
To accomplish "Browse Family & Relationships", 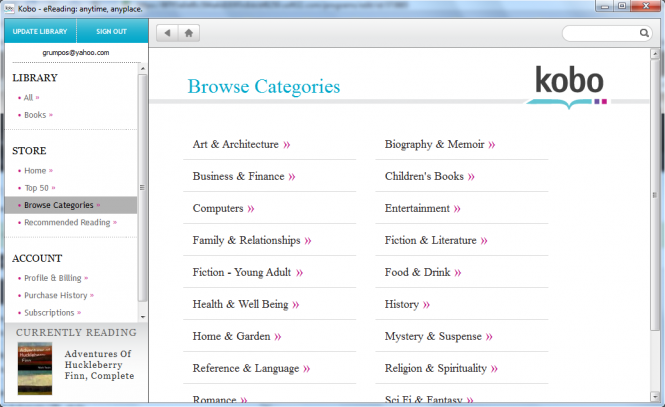I will tap(252, 240).
